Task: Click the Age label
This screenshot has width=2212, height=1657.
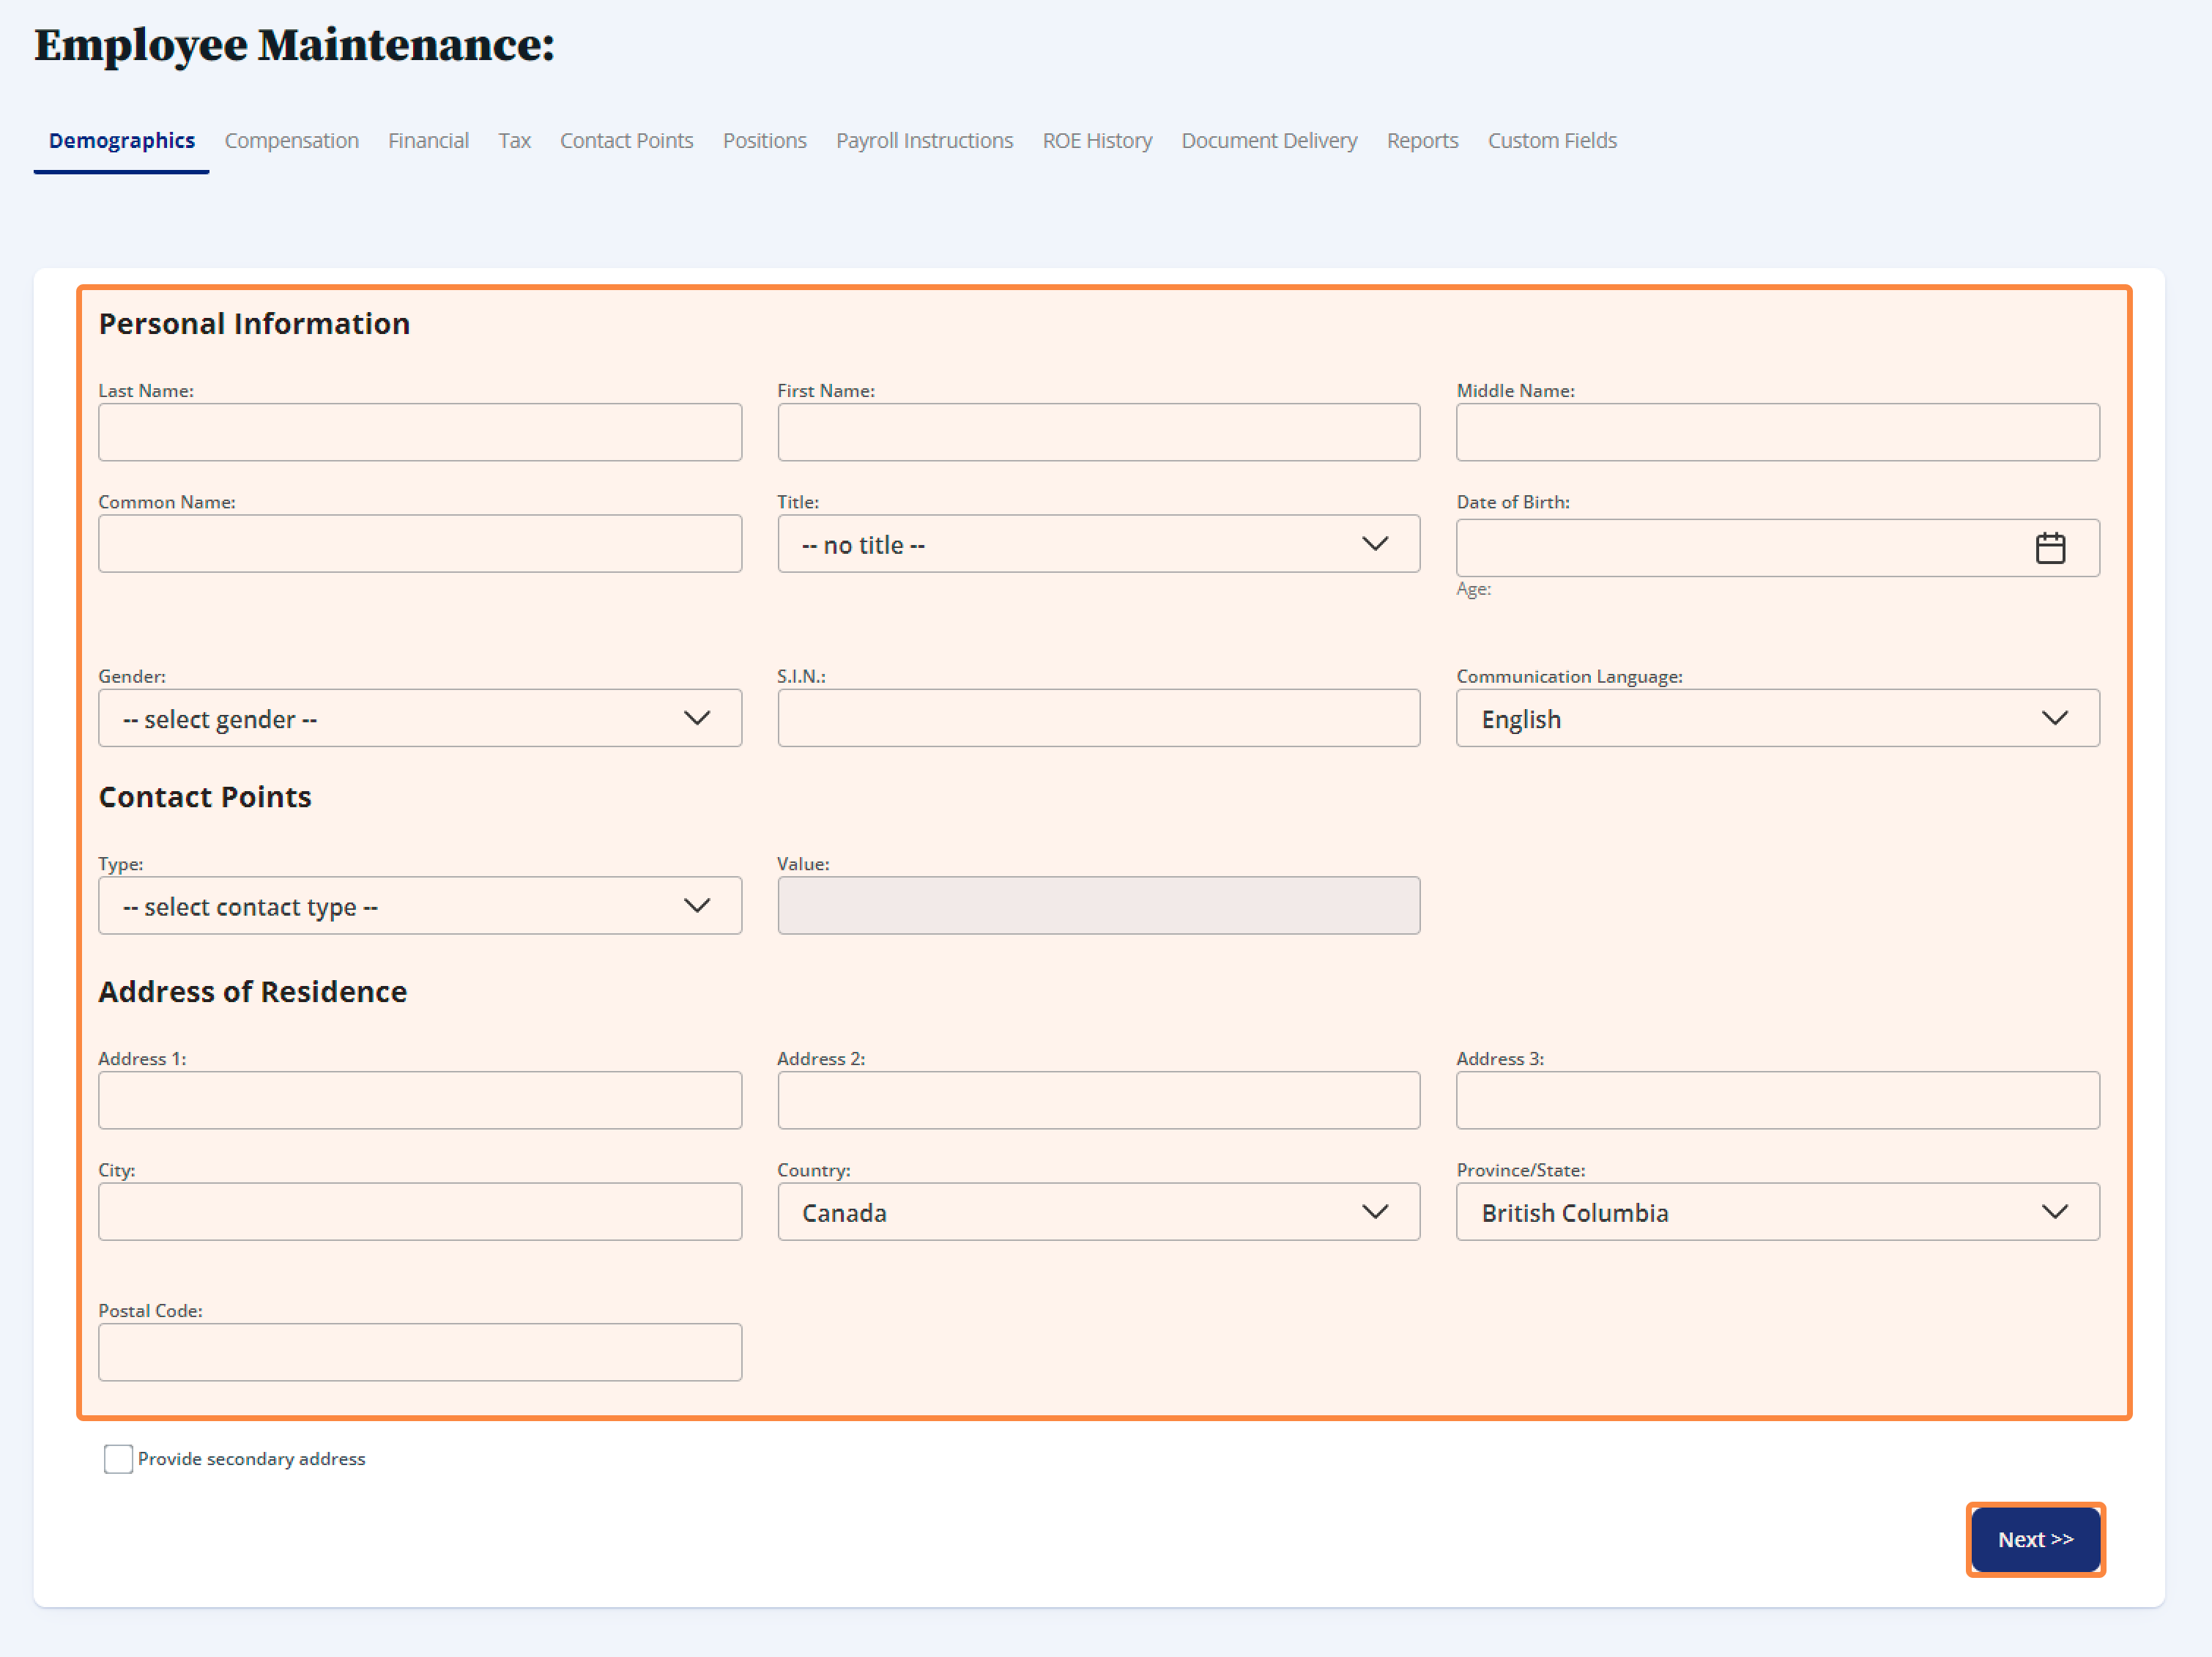Action: pyautogui.click(x=1473, y=589)
